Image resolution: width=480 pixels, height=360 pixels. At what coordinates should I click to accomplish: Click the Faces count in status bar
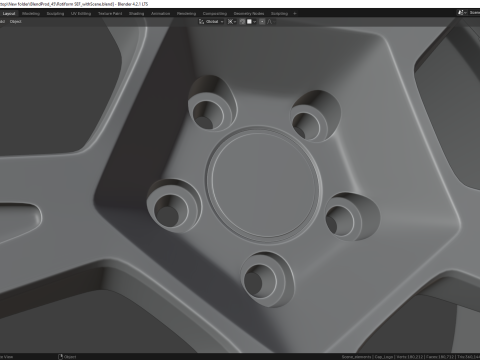[x=440, y=357]
